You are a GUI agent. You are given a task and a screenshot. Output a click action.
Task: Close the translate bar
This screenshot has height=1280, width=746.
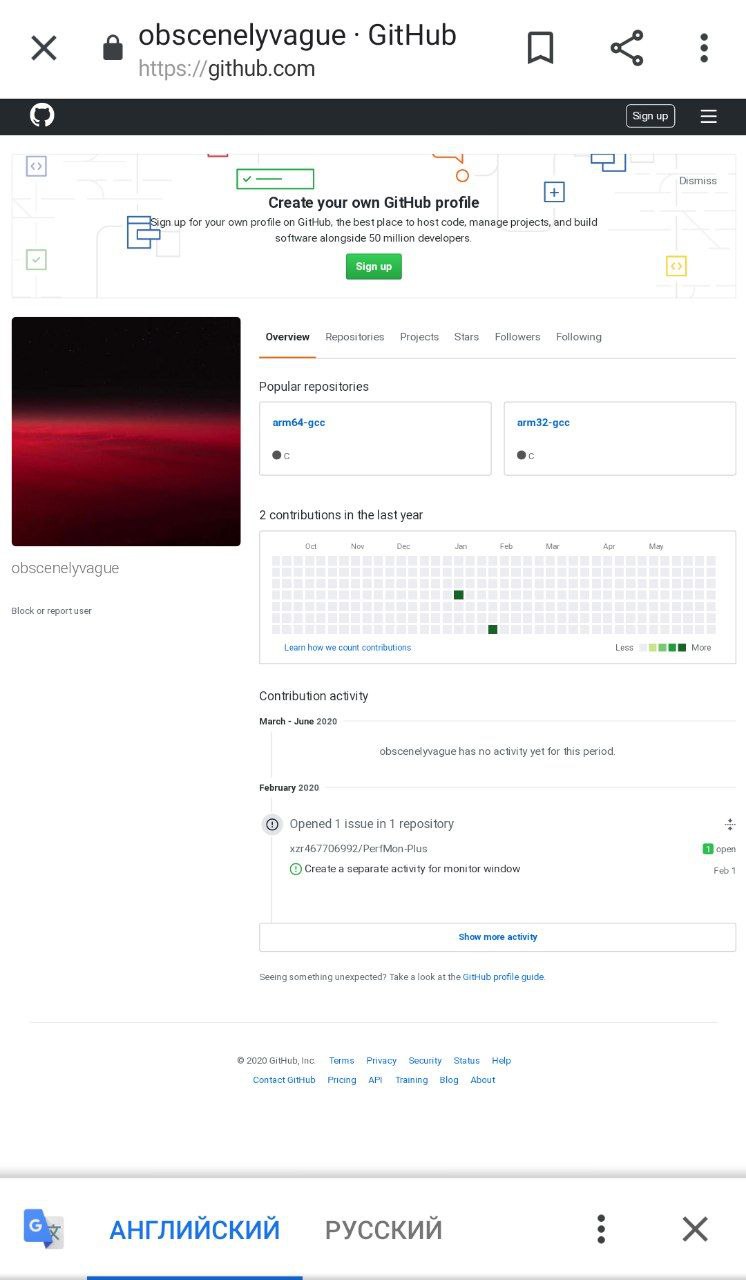click(695, 1229)
